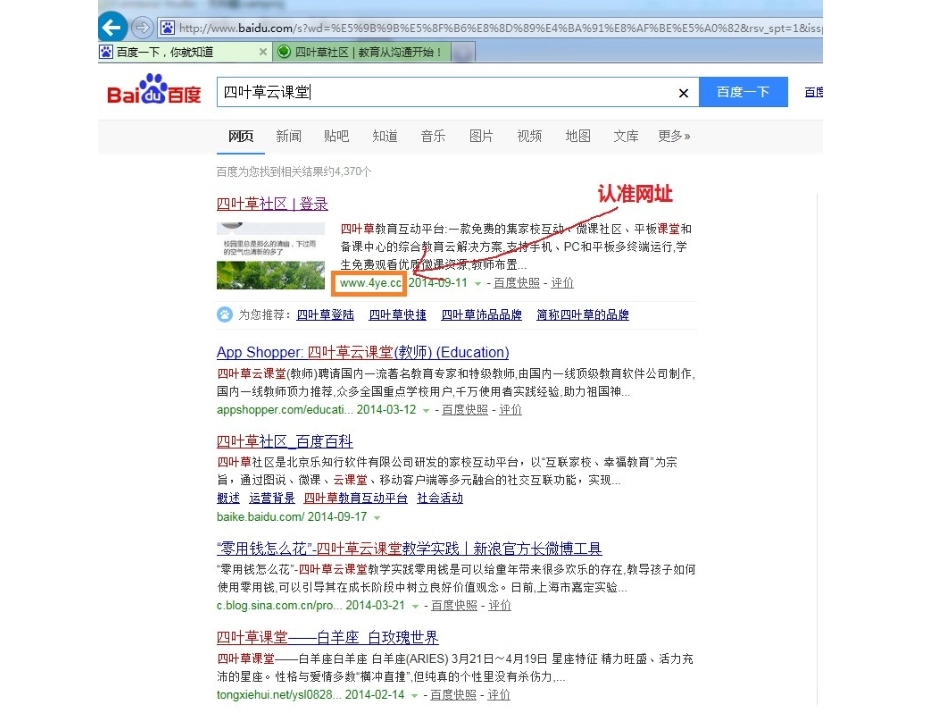Select the 图片 search category
Image resolution: width=950 pixels, height=713 pixels.
pyautogui.click(x=481, y=136)
